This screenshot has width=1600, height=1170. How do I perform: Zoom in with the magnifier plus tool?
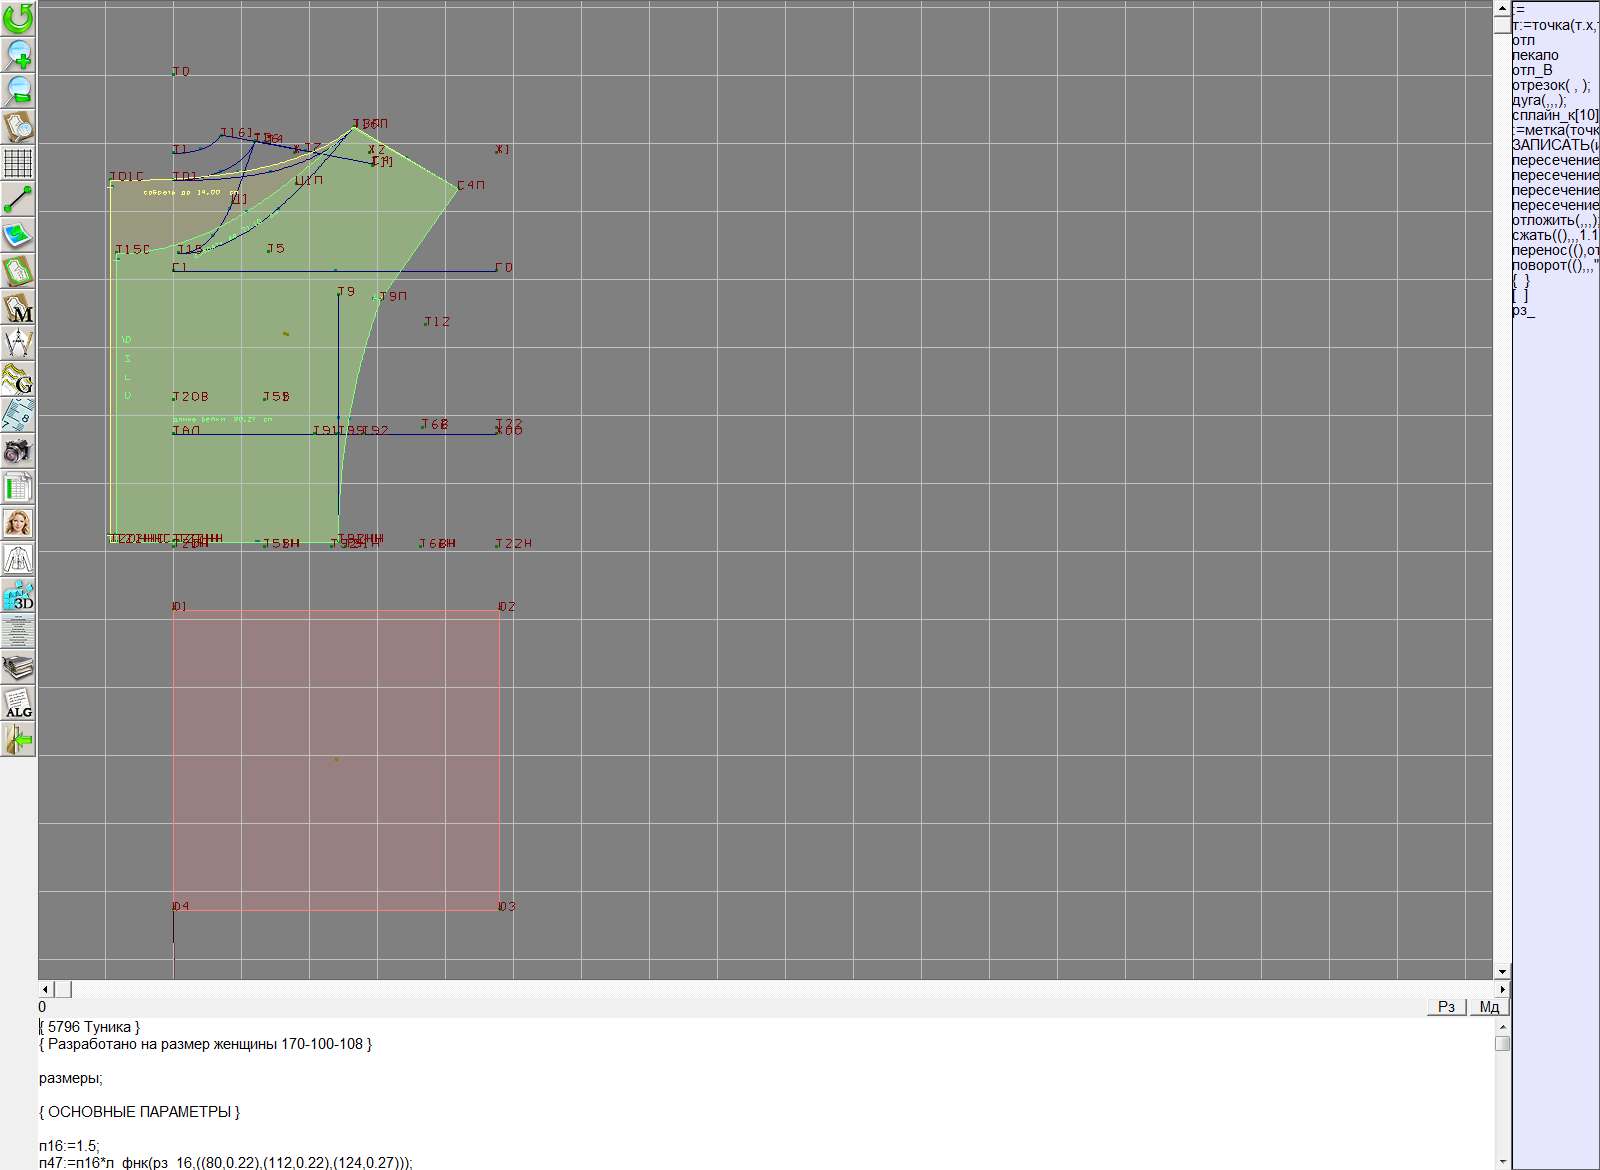point(18,54)
